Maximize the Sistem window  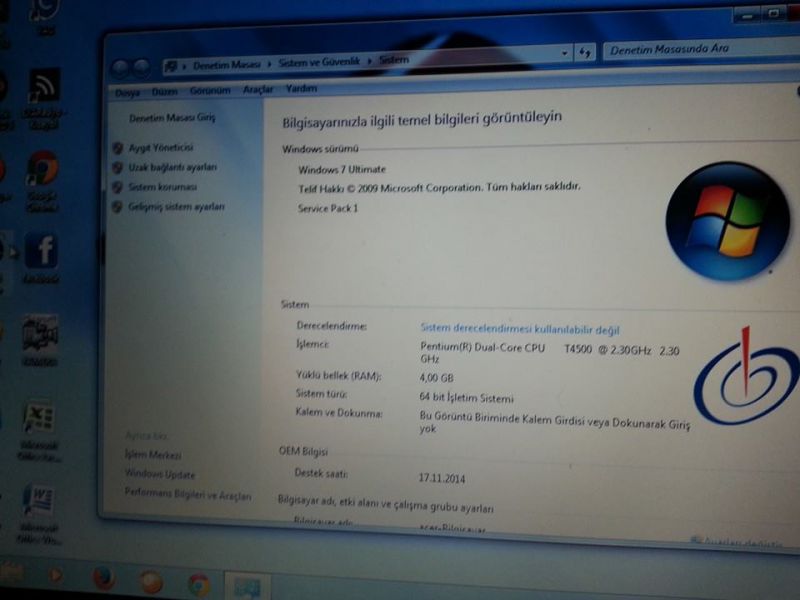pyautogui.click(x=773, y=13)
